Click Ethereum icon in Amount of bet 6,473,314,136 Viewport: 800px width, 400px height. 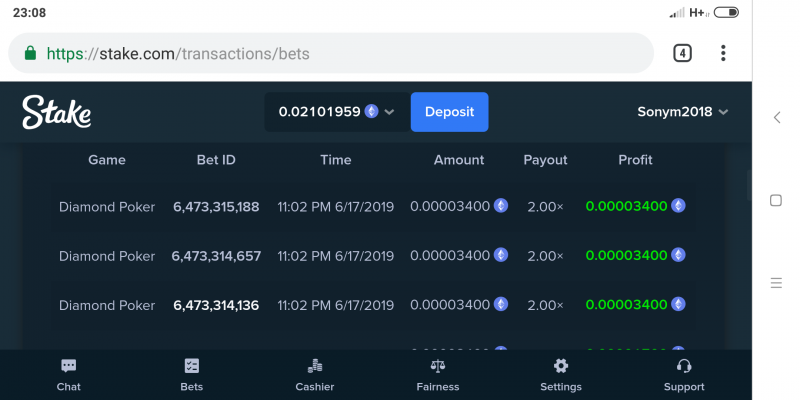point(501,304)
